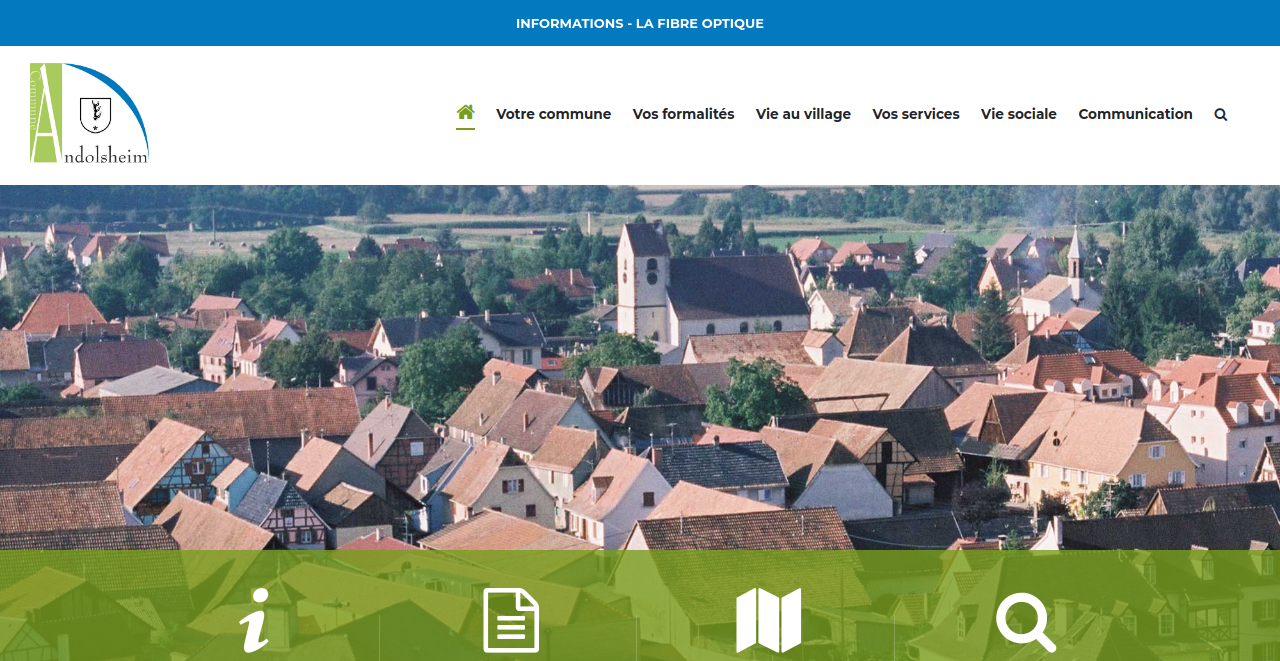Open the search magnifier in the navigation bar
Viewport: 1280px width, 661px height.
coord(1220,114)
